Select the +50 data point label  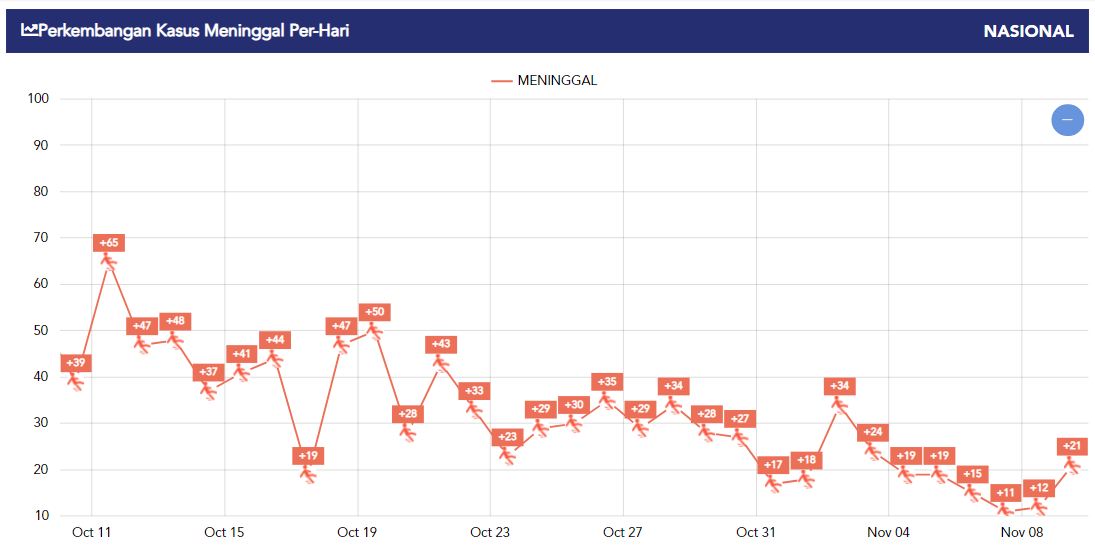point(374,311)
